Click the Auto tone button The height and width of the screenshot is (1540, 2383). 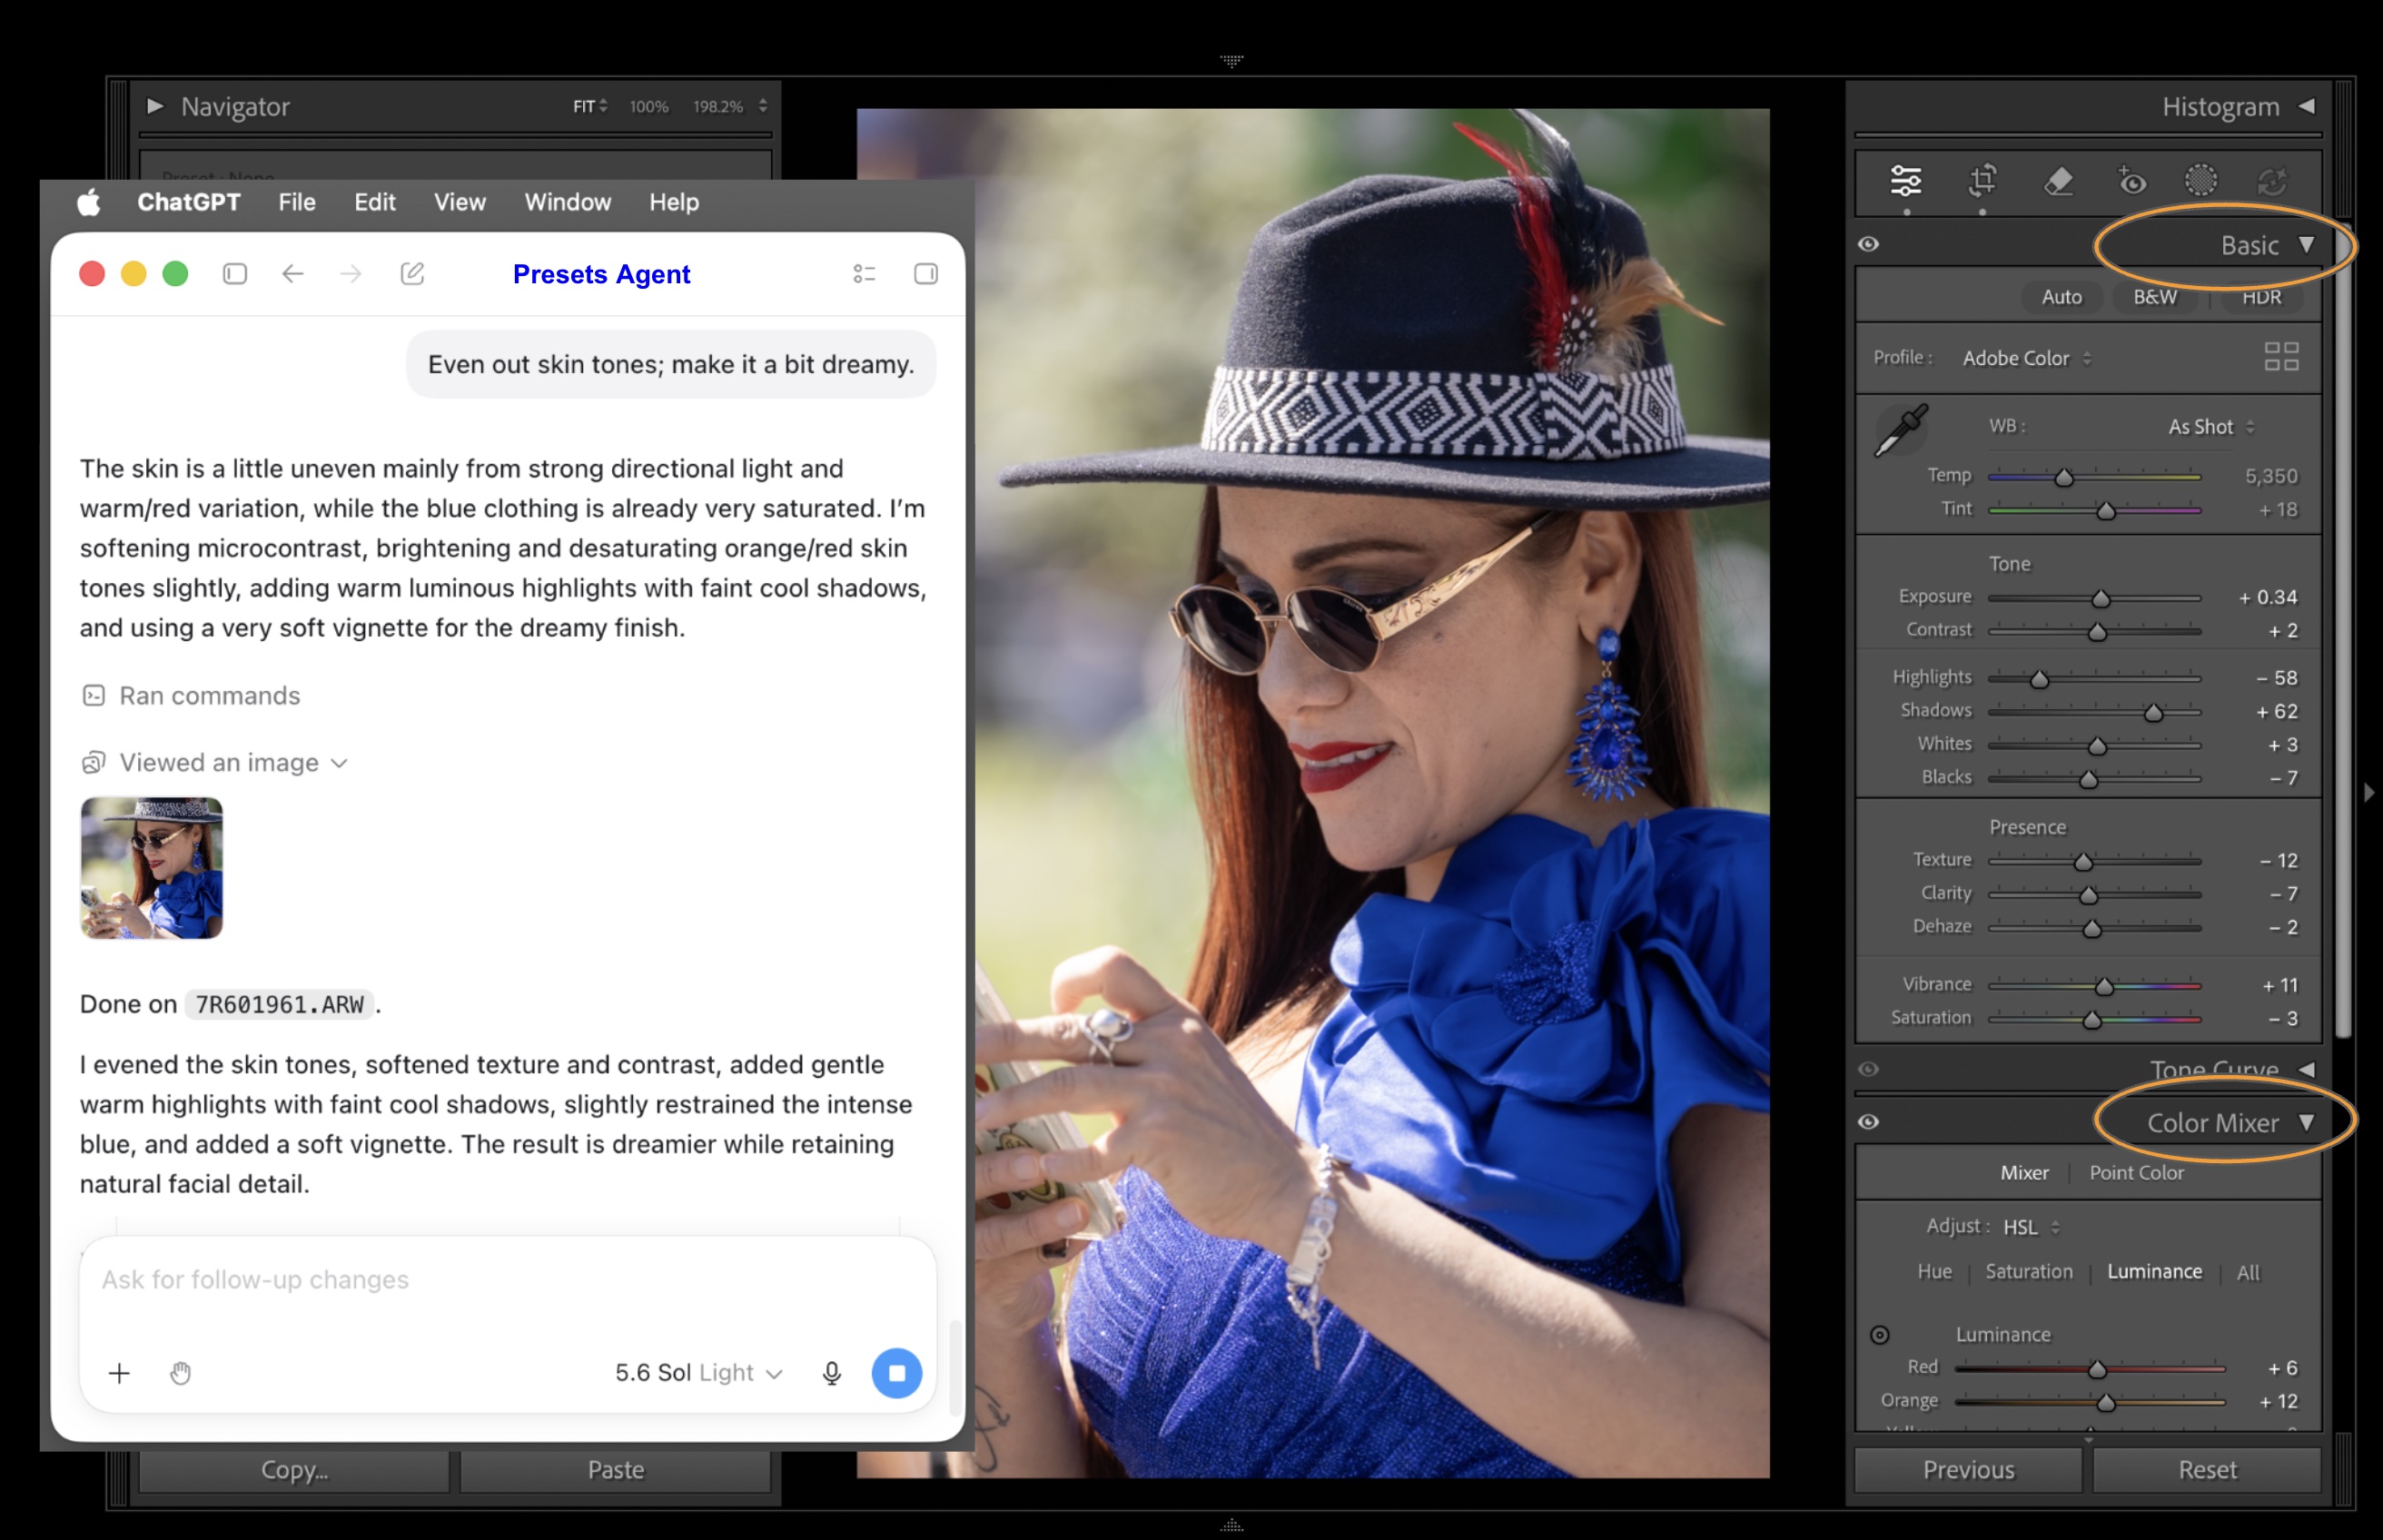point(2061,297)
